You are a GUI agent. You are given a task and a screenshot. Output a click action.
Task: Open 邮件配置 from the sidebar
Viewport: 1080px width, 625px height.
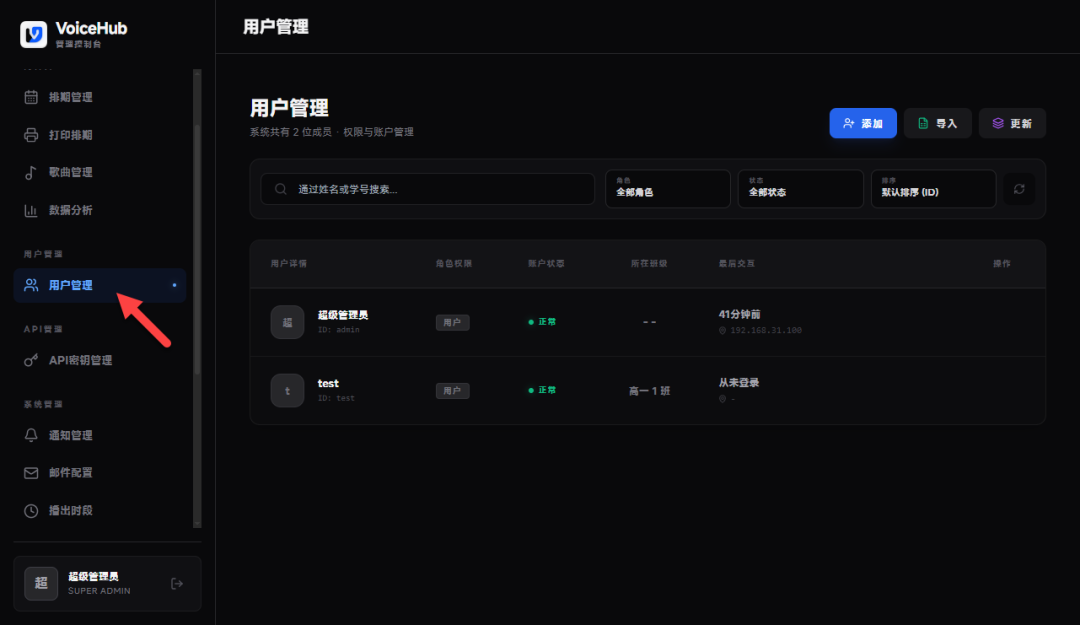point(70,472)
